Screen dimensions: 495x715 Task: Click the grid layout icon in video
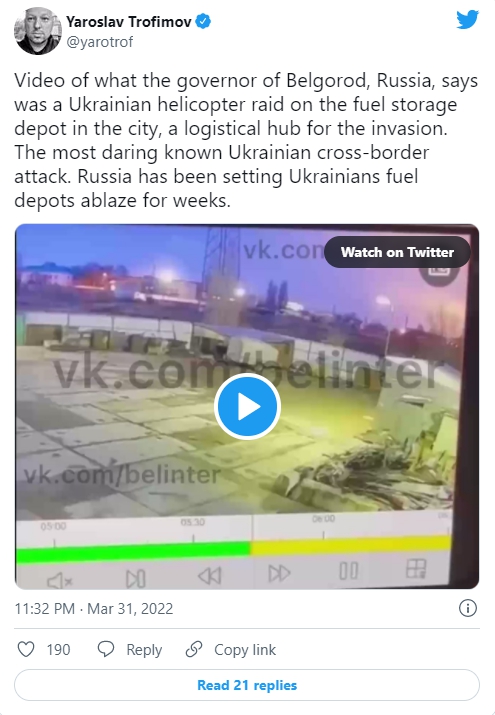(x=416, y=569)
